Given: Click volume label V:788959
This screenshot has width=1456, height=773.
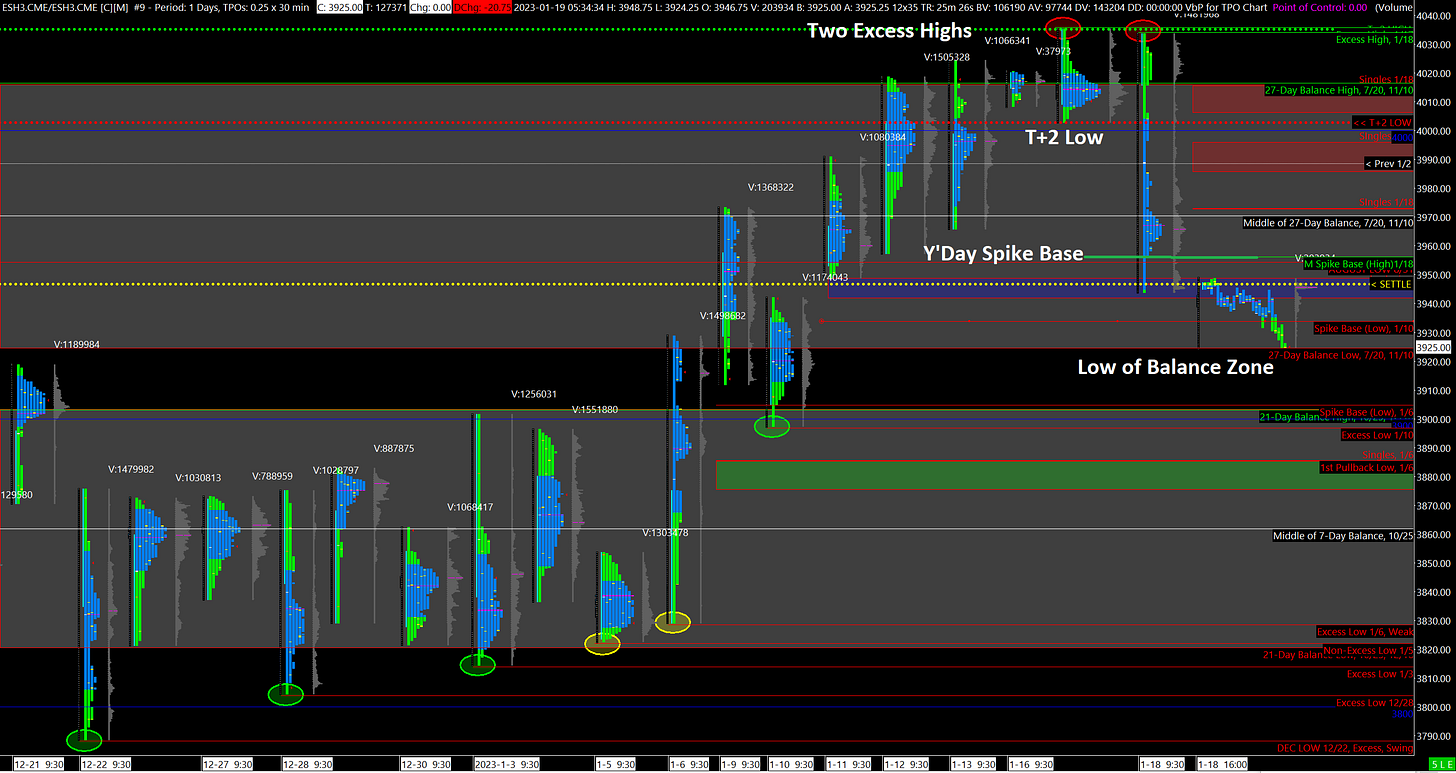Looking at the screenshot, I should click(x=272, y=476).
